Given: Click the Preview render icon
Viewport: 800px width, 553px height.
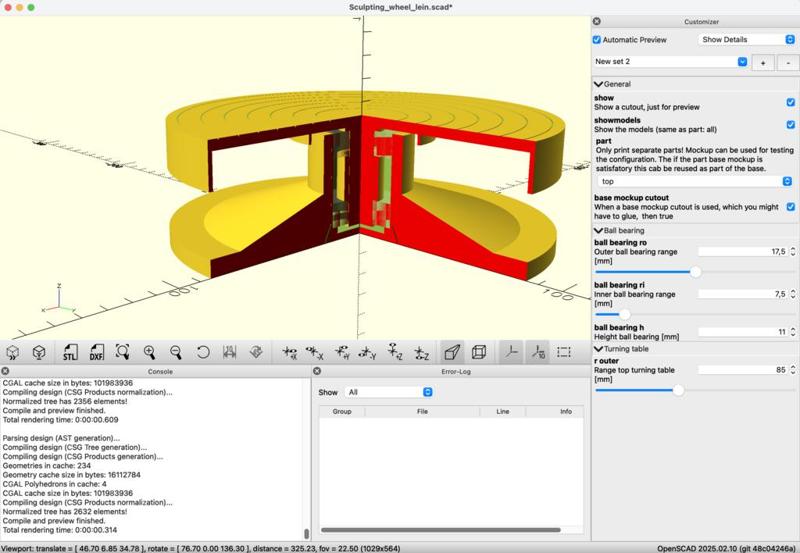Looking at the screenshot, I should (13, 352).
